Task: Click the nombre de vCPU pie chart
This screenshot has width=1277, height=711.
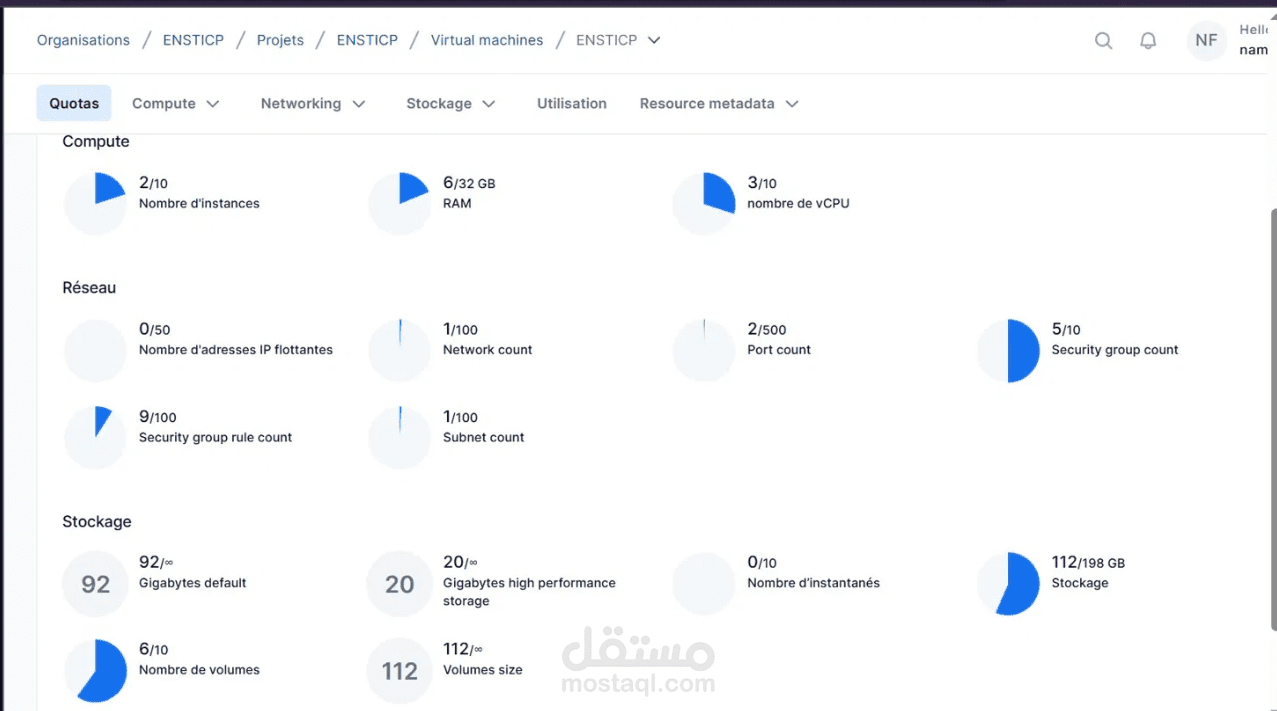Action: click(704, 204)
